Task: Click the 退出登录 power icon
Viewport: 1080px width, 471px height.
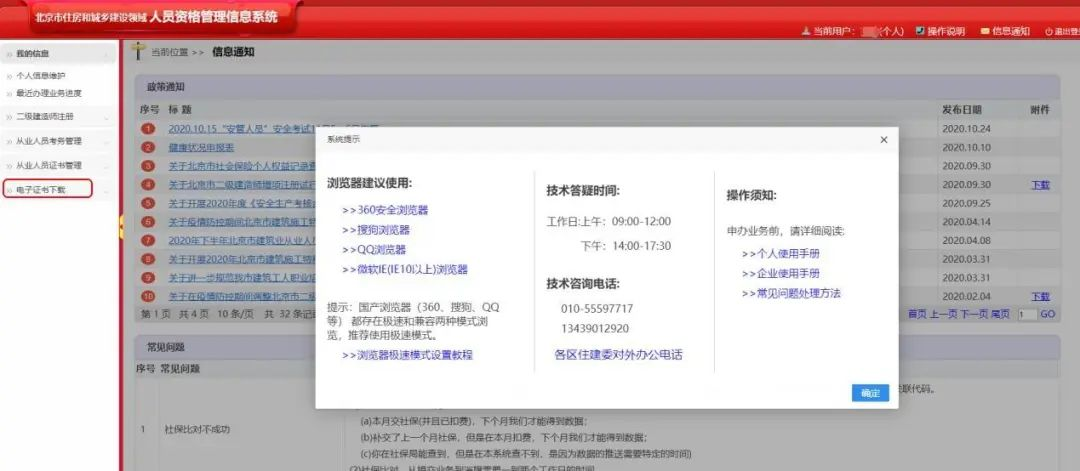Action: pos(1049,32)
